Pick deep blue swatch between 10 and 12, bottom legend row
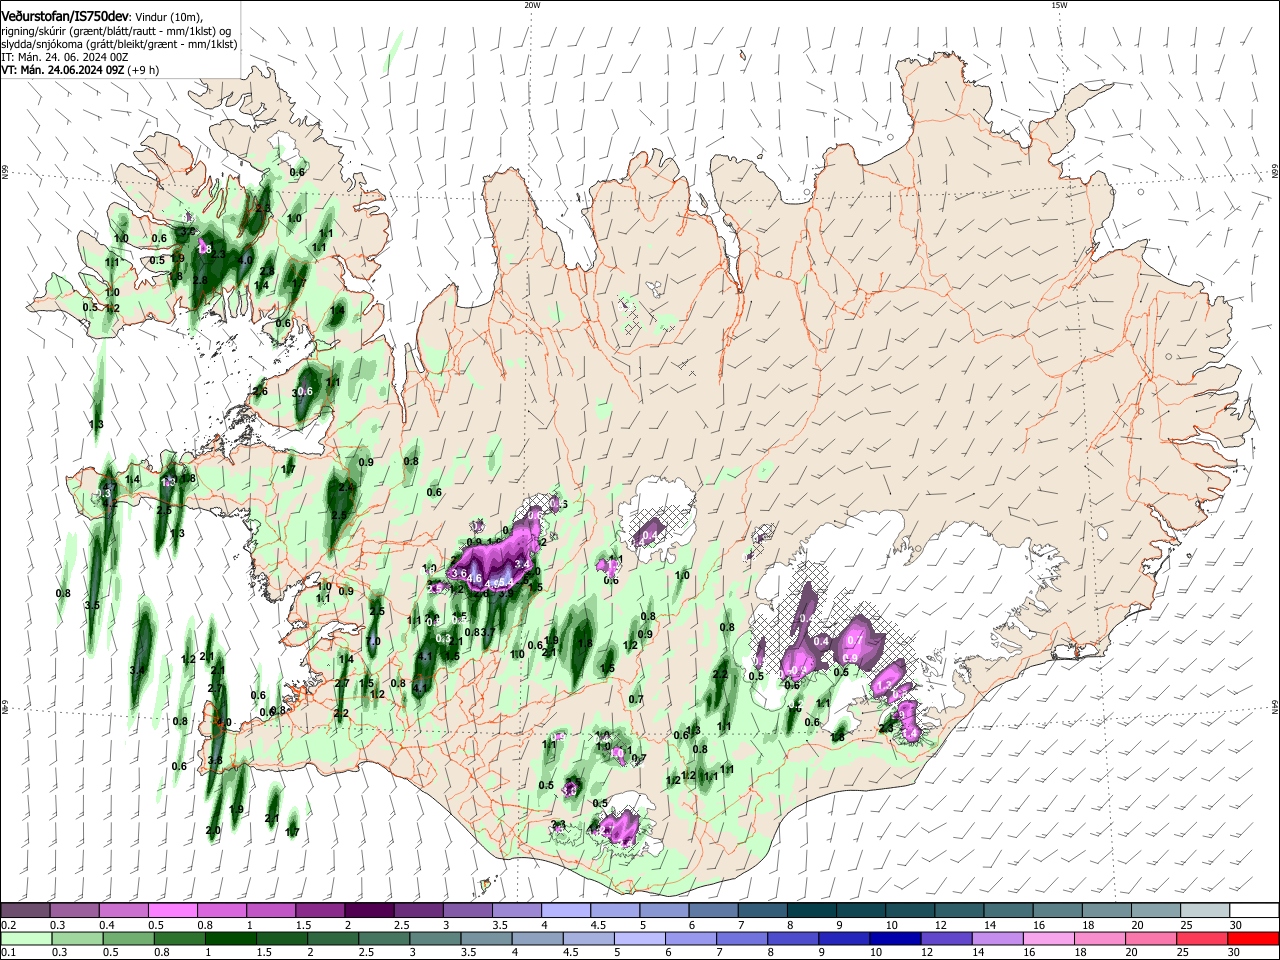Image resolution: width=1280 pixels, height=960 pixels. pos(895,939)
